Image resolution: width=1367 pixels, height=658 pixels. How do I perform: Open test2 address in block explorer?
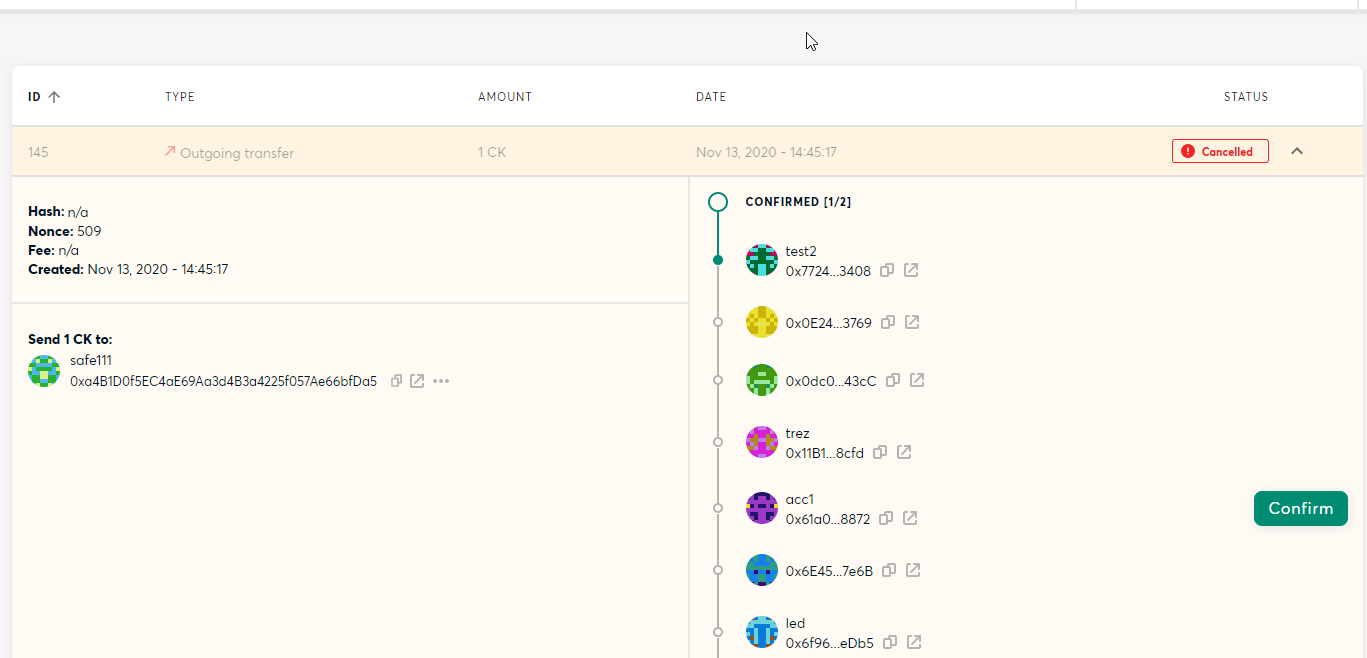point(911,270)
